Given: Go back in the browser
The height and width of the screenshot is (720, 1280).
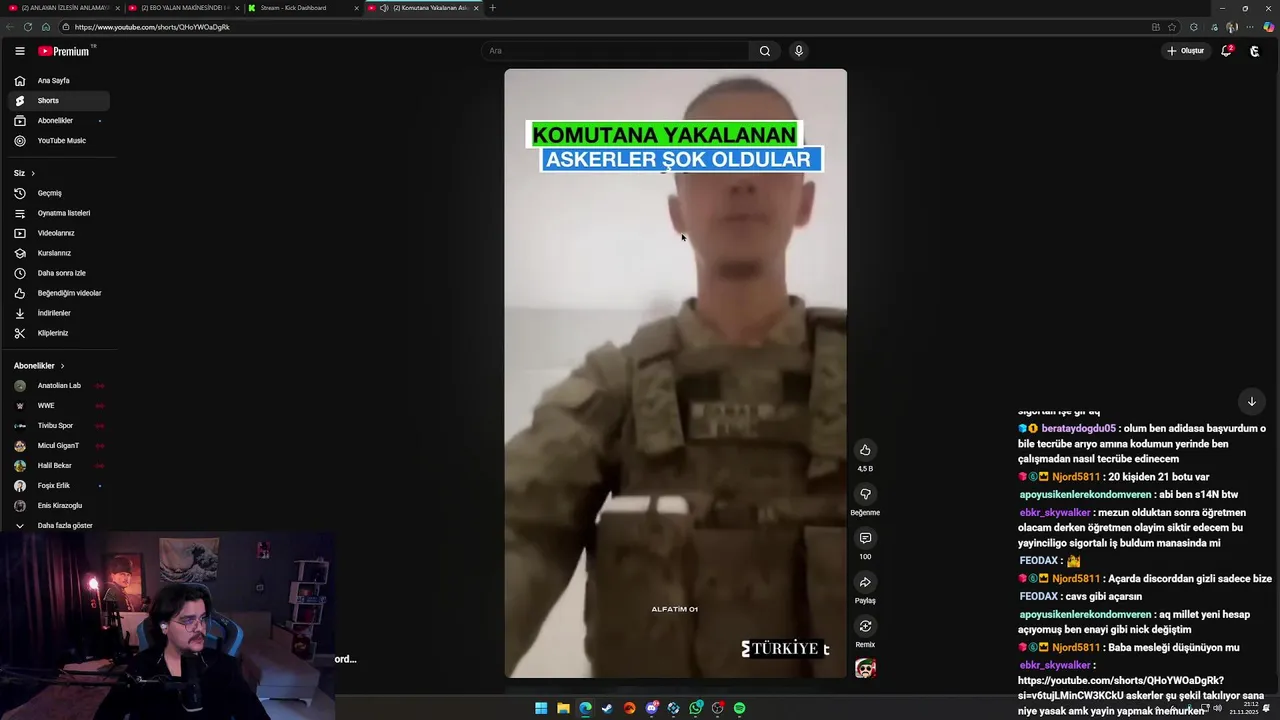Looking at the screenshot, I should coord(10,27).
